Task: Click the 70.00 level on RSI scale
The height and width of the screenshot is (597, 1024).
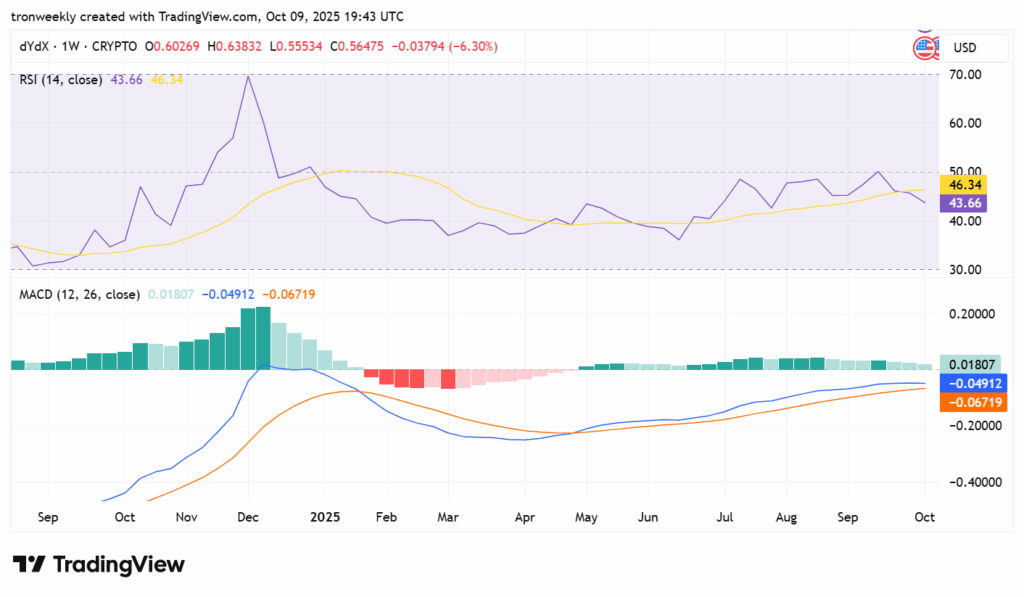Action: 965,75
